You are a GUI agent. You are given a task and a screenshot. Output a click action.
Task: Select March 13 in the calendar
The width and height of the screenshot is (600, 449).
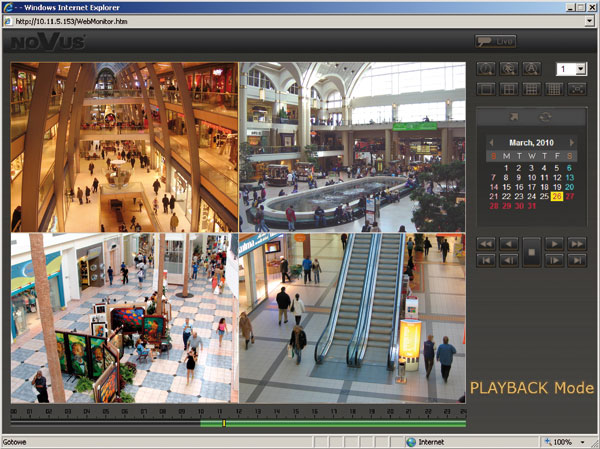[x=570, y=177]
